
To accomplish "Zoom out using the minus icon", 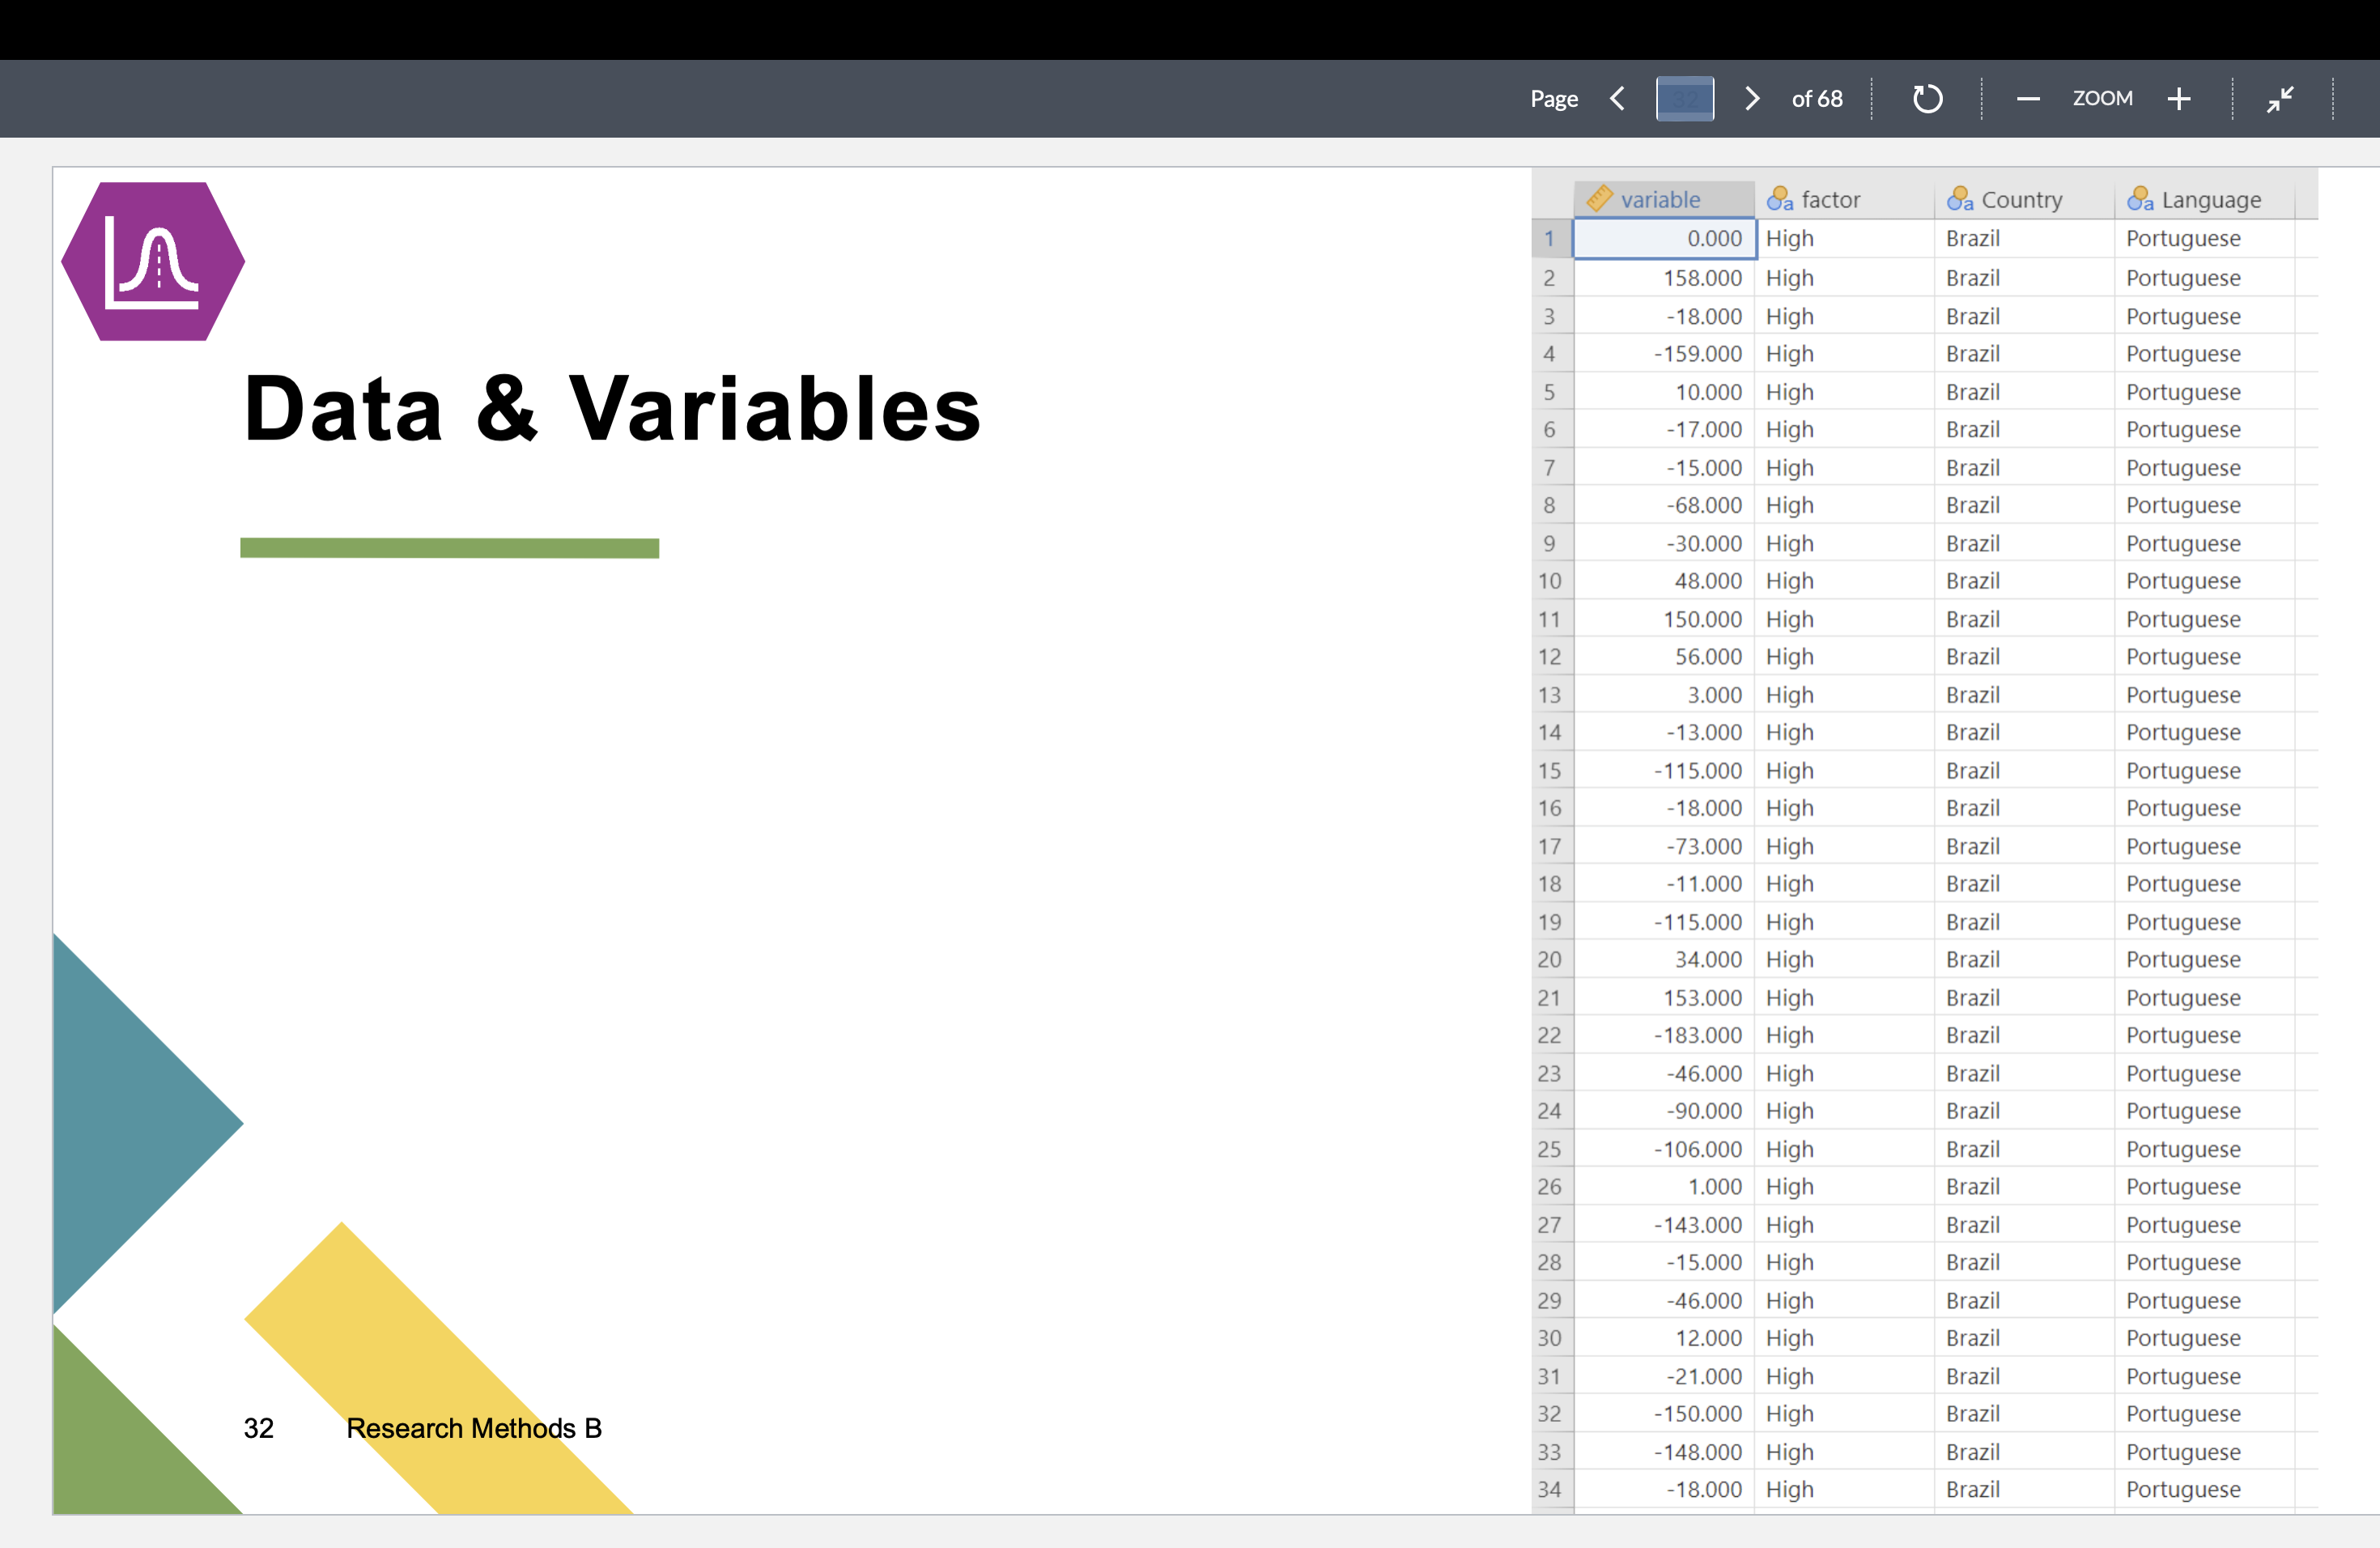I will 2028,98.
